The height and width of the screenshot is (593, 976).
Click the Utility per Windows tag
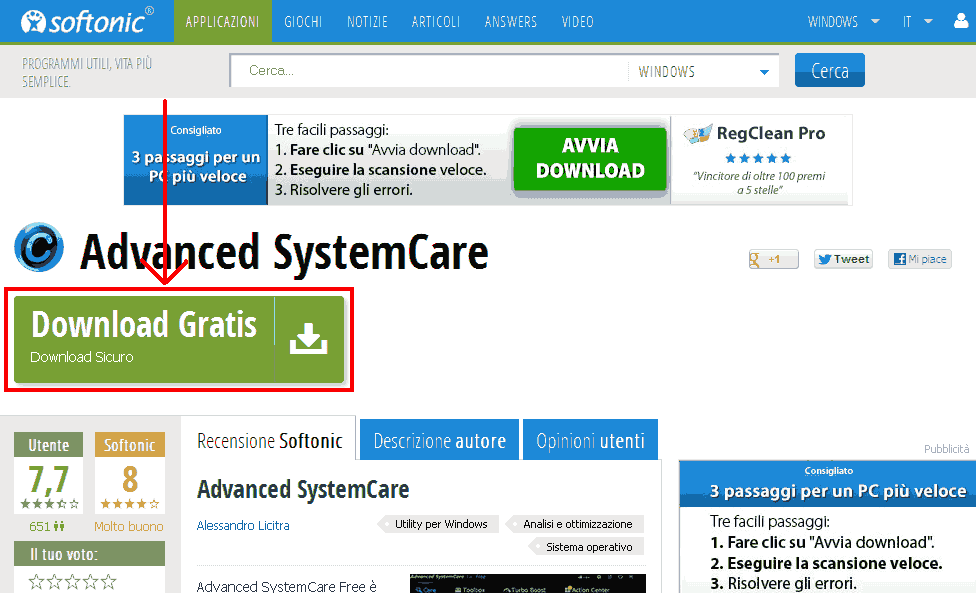click(438, 524)
